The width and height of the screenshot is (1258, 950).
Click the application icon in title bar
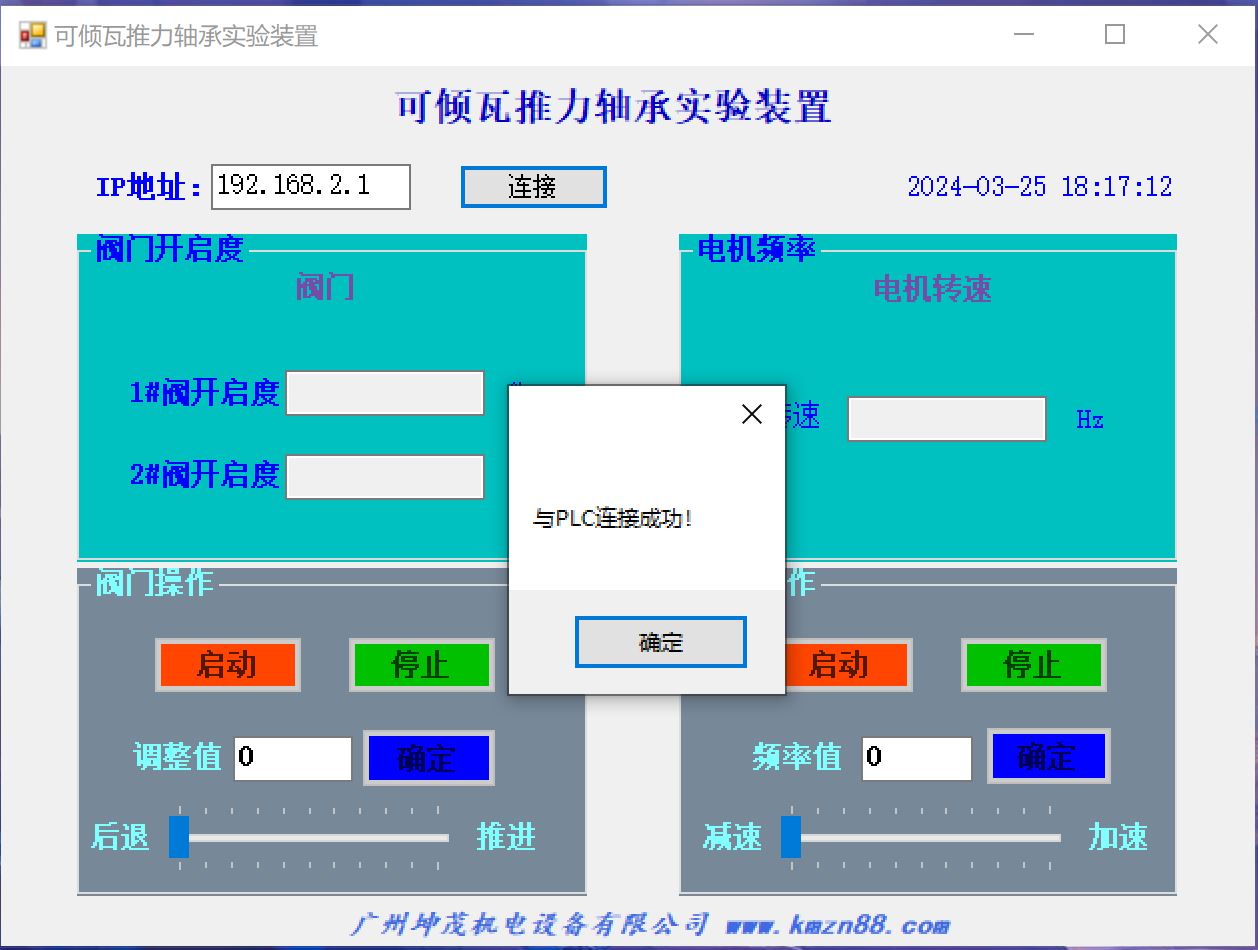click(32, 36)
